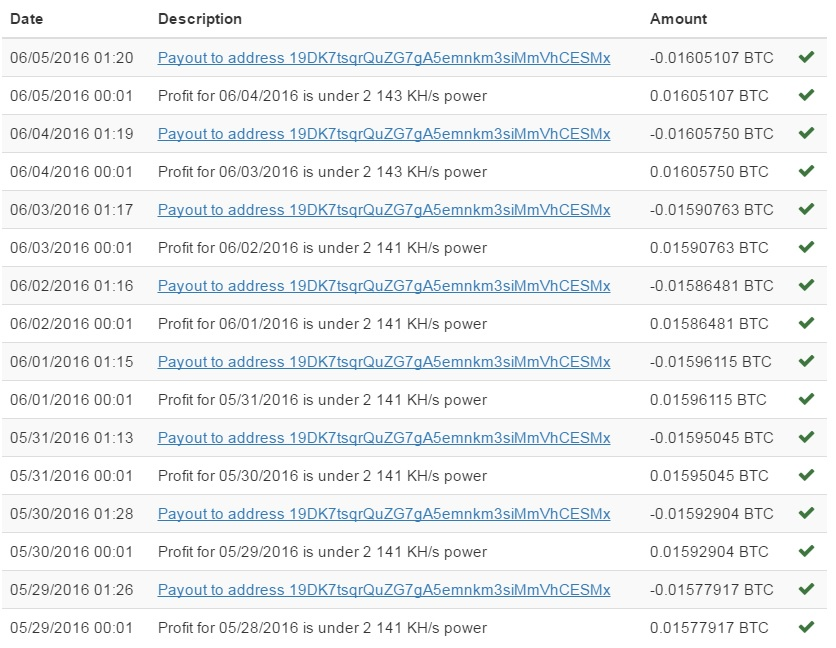The image size is (836, 648).
Task: Open payout link dated 05/29/2016 01:26
Action: [x=384, y=590]
